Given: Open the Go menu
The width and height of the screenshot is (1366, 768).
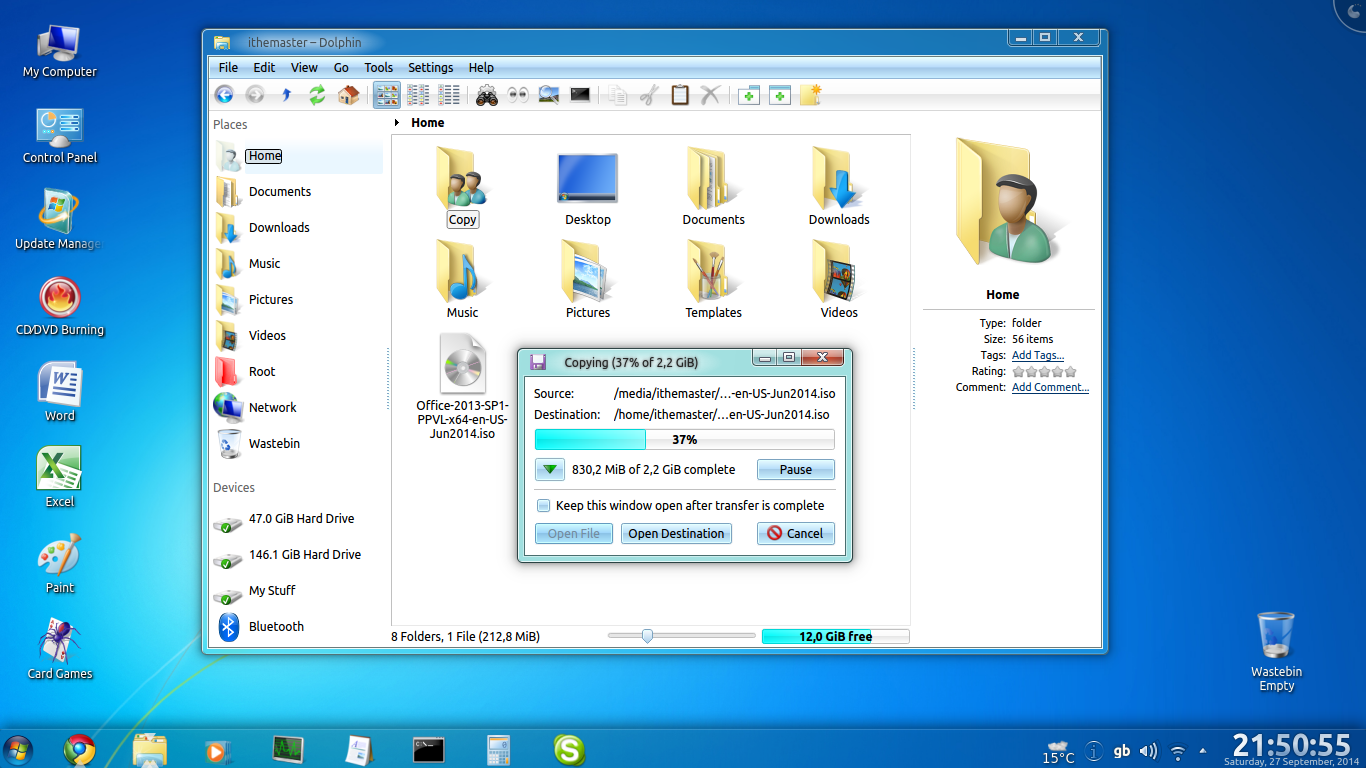Looking at the screenshot, I should point(342,68).
